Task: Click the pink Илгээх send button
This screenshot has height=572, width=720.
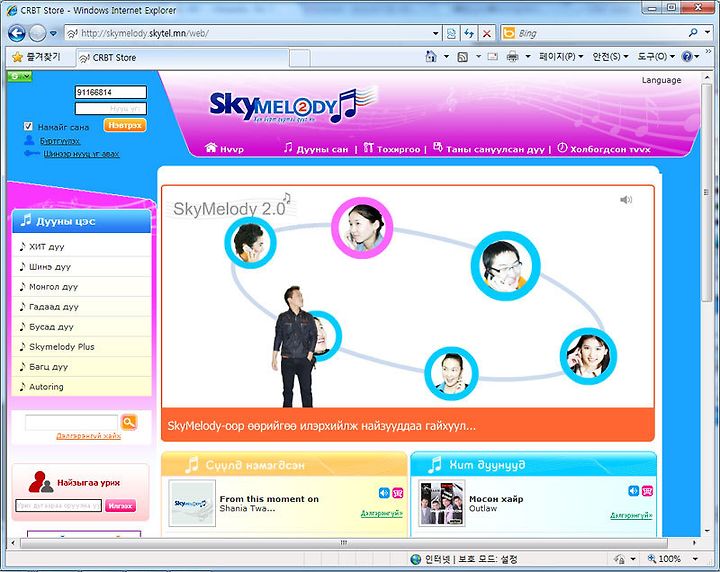Action: click(120, 505)
